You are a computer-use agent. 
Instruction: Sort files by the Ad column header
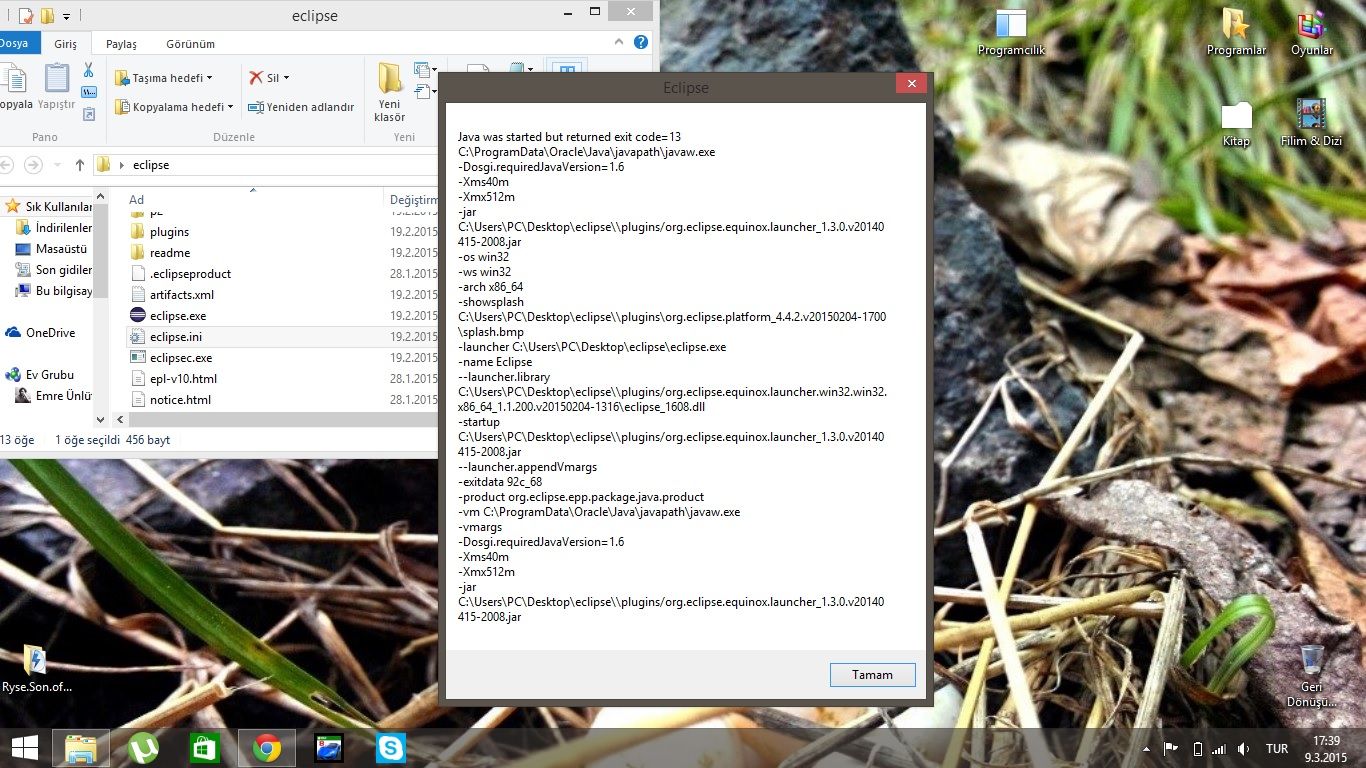(137, 200)
